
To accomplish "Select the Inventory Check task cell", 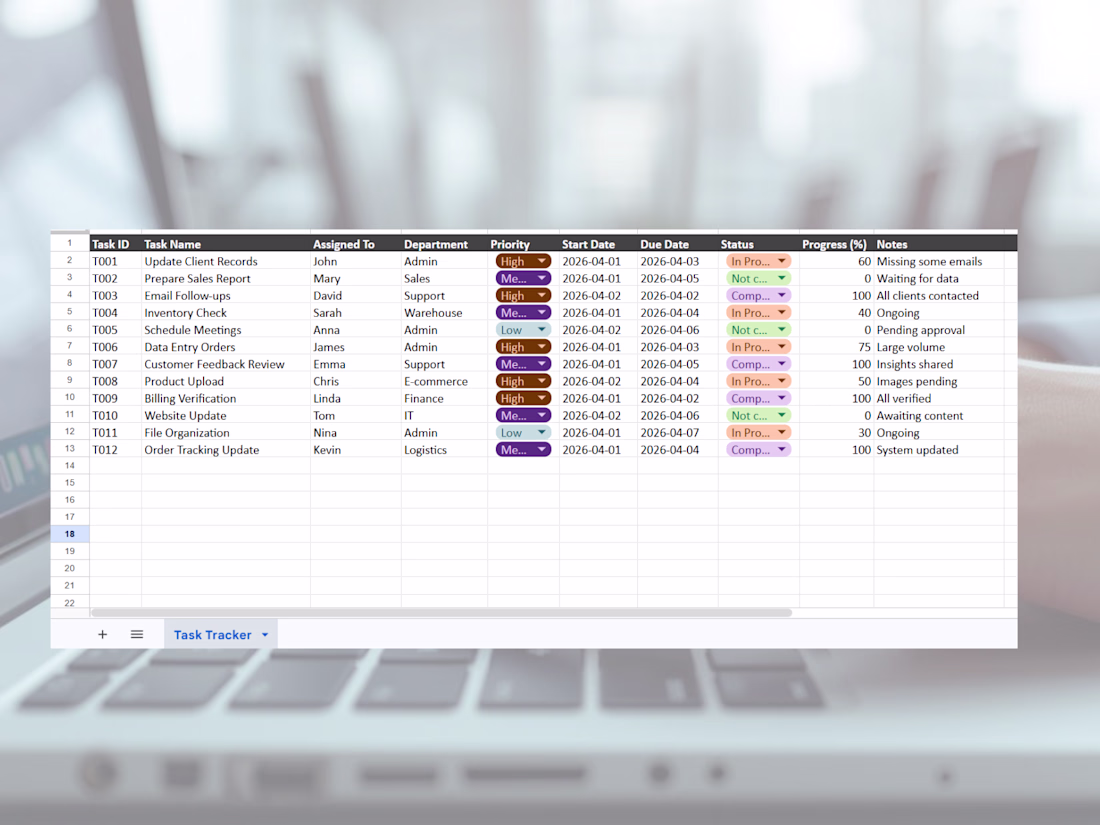I will coord(226,313).
